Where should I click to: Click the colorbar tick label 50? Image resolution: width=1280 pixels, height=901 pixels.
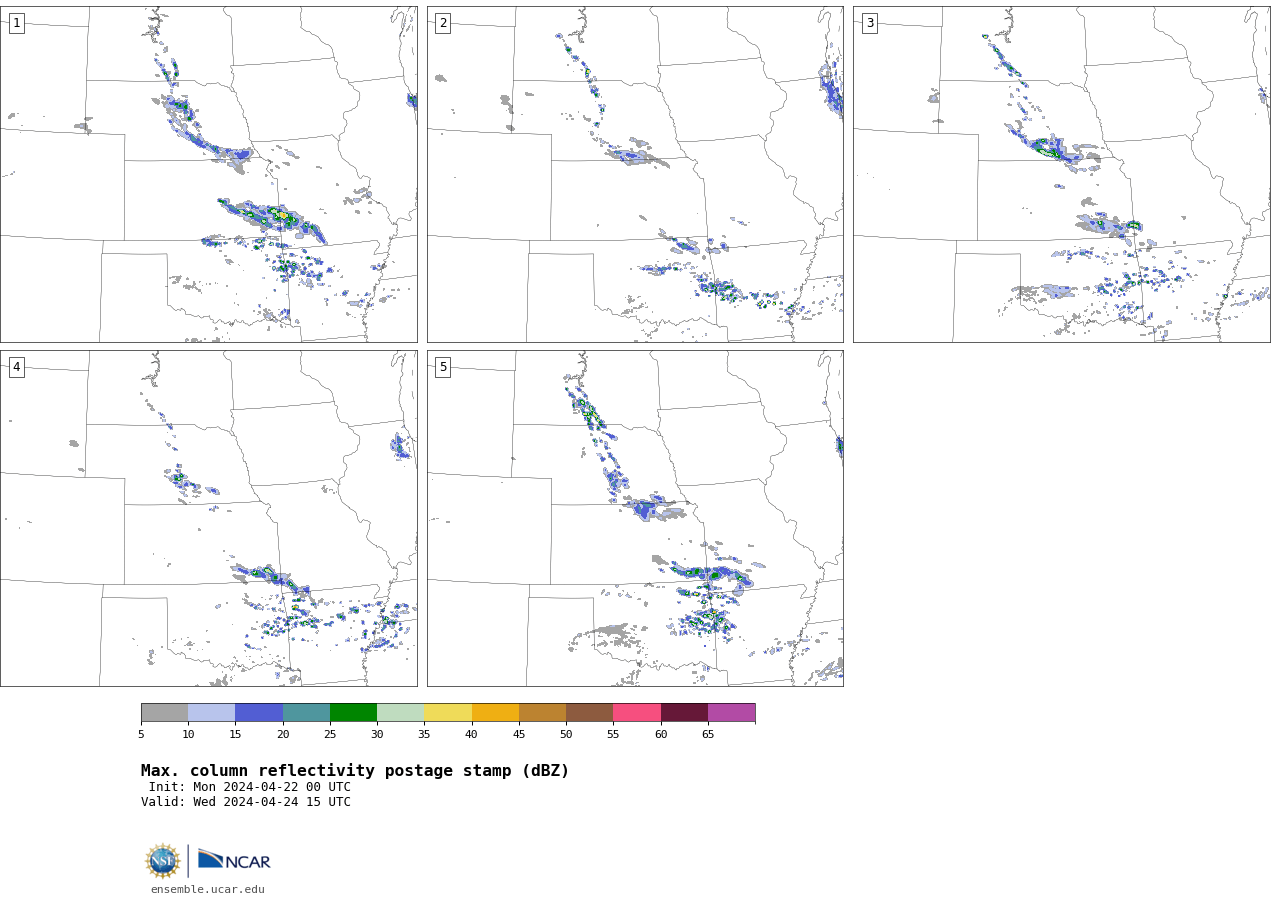566,734
